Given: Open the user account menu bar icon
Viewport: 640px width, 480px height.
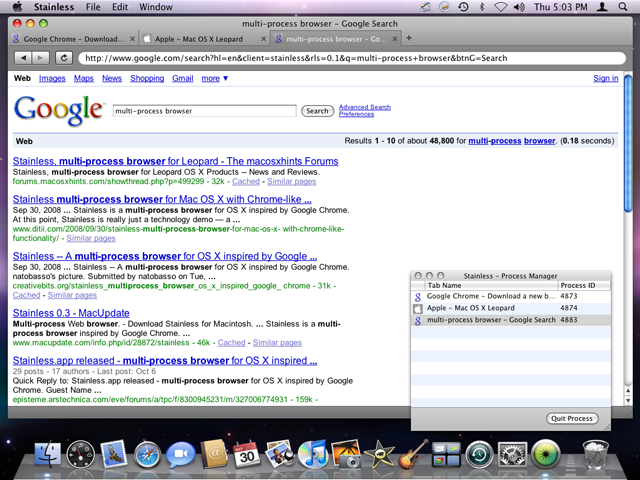Looking at the screenshot, I should point(602,7).
